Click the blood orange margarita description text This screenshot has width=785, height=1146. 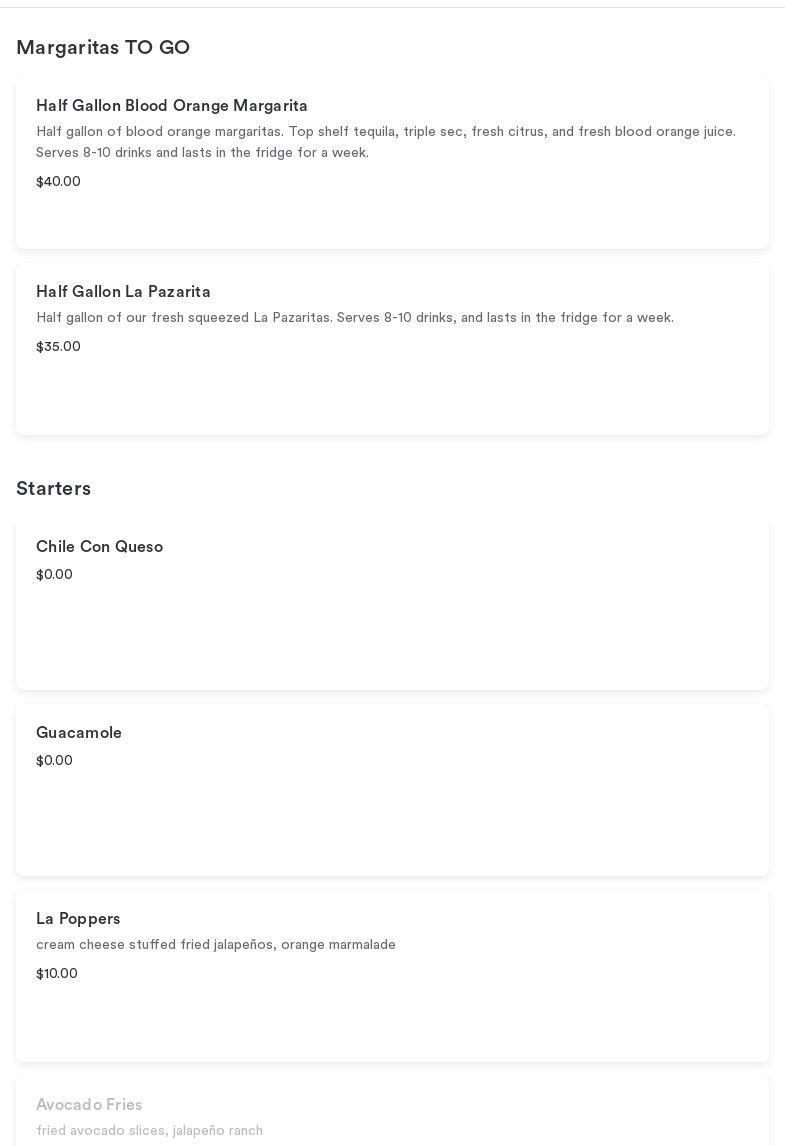coord(385,142)
